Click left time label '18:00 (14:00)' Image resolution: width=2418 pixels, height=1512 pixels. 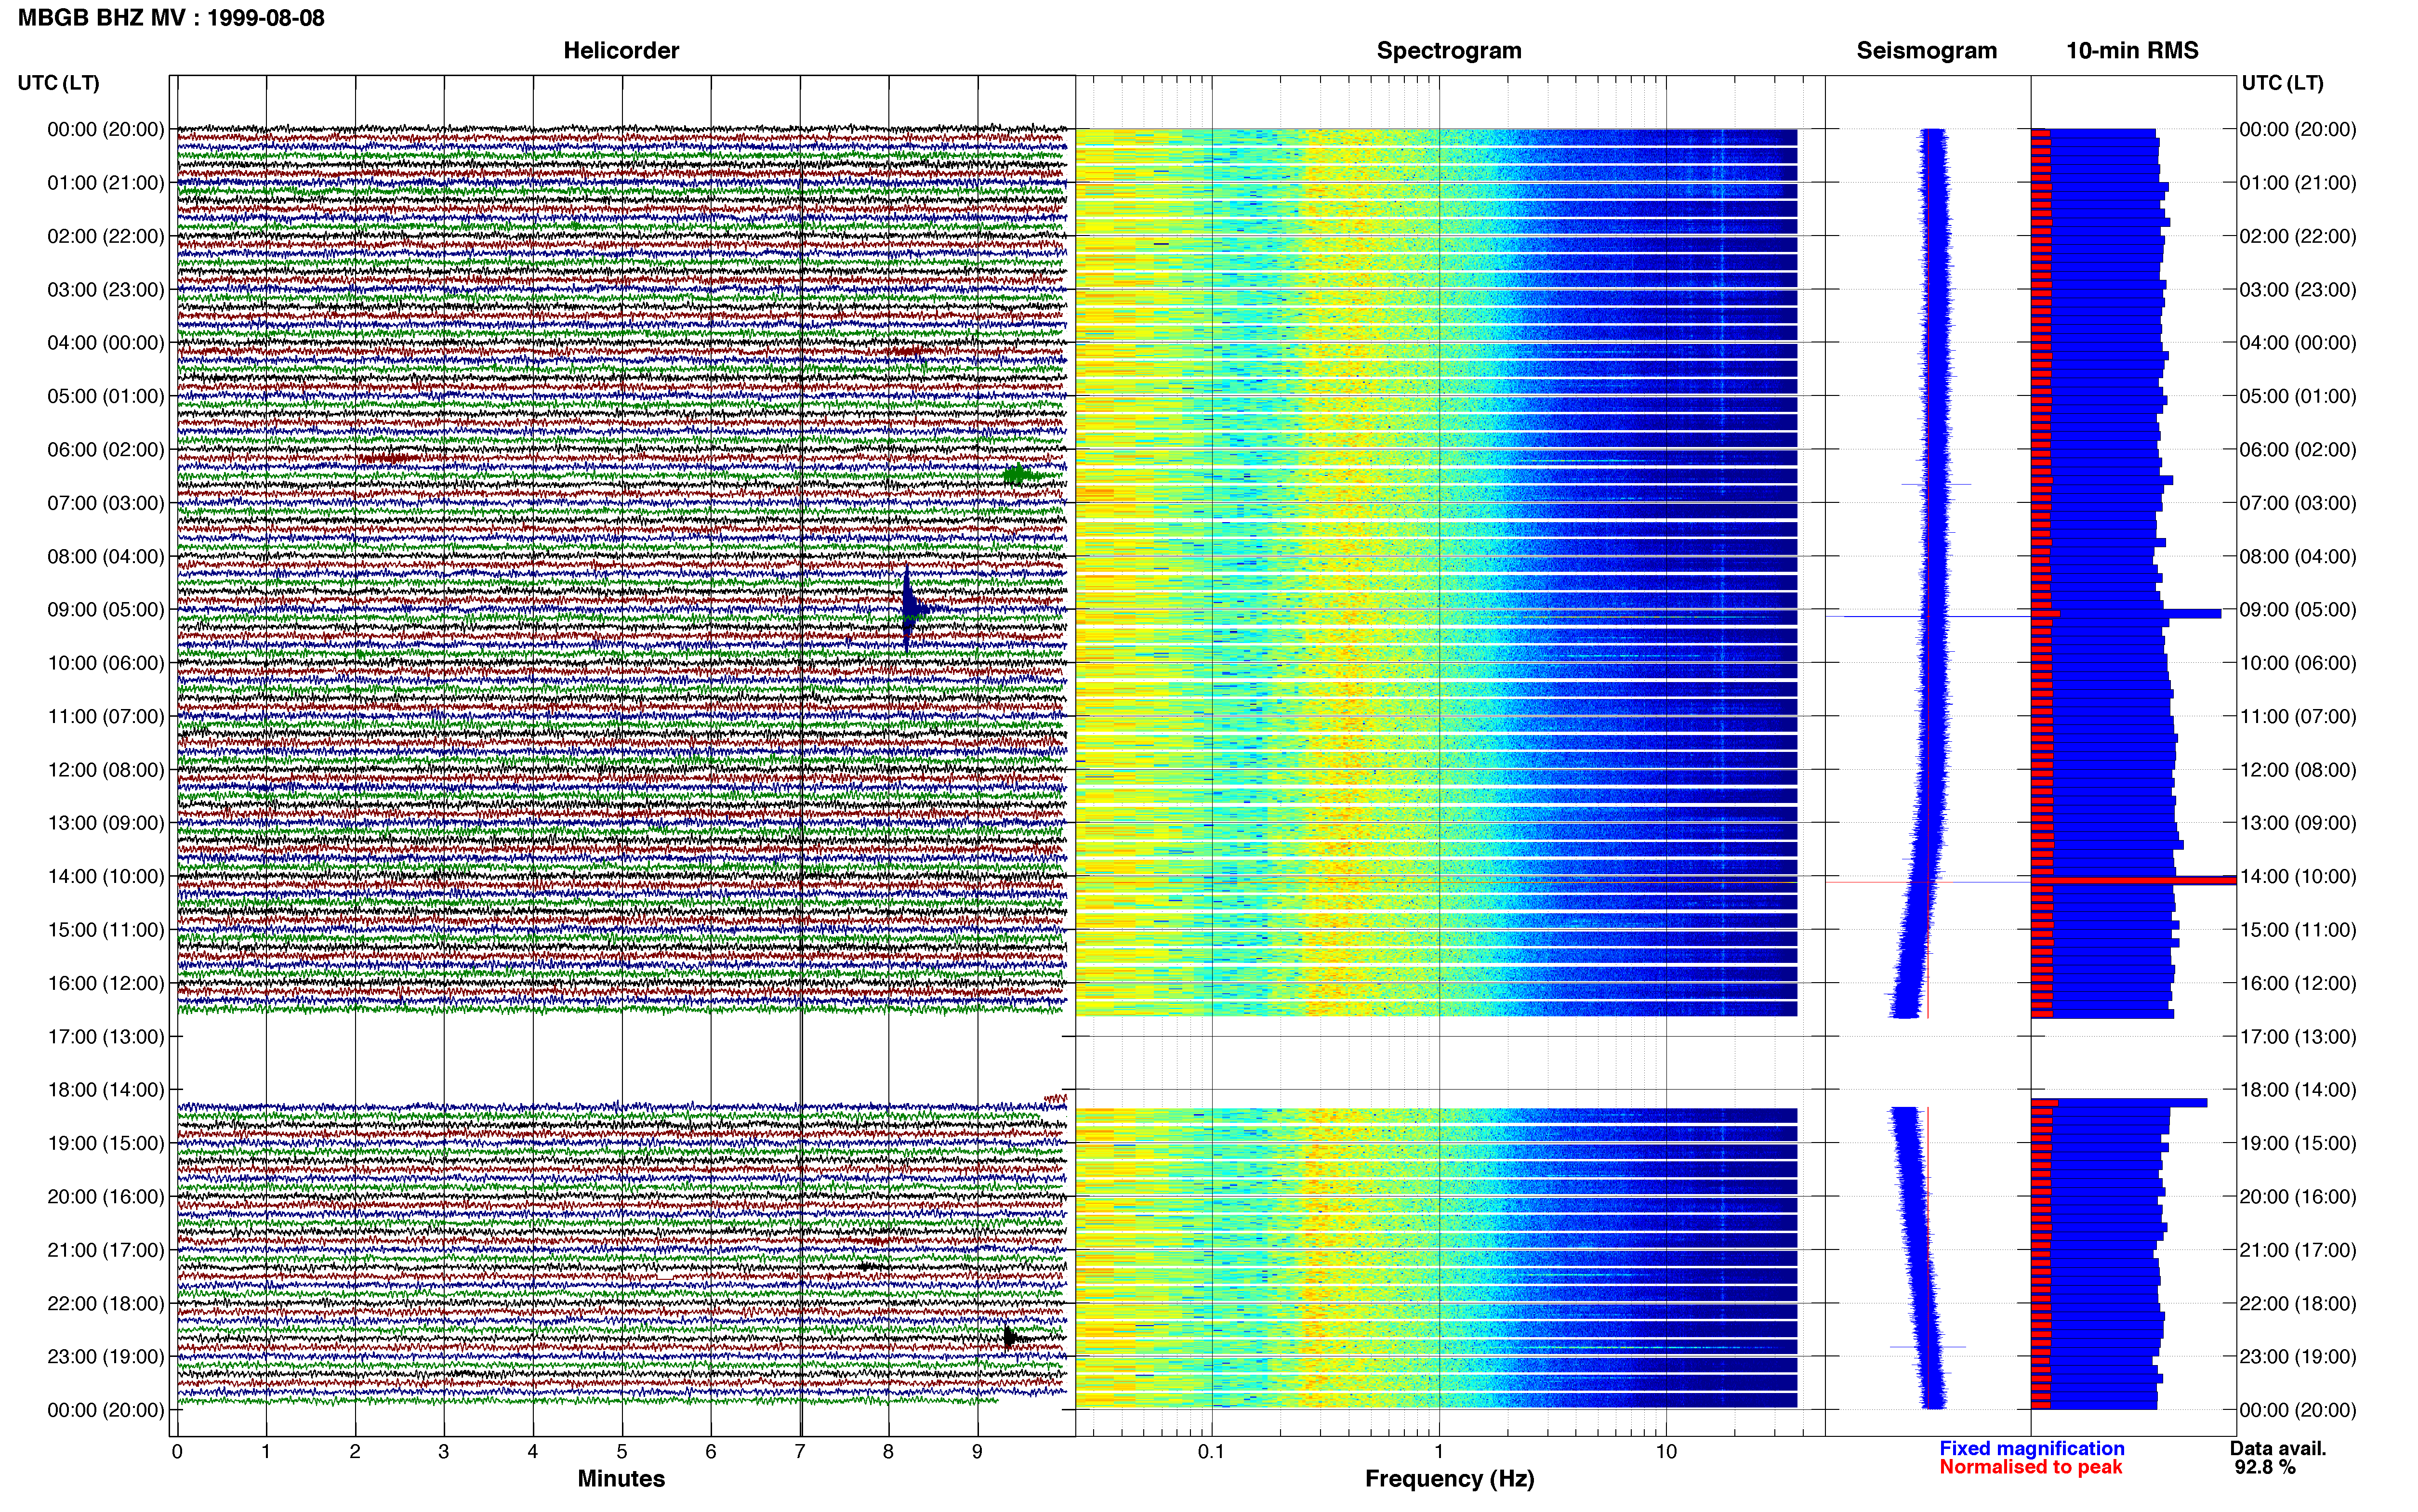[106, 1090]
